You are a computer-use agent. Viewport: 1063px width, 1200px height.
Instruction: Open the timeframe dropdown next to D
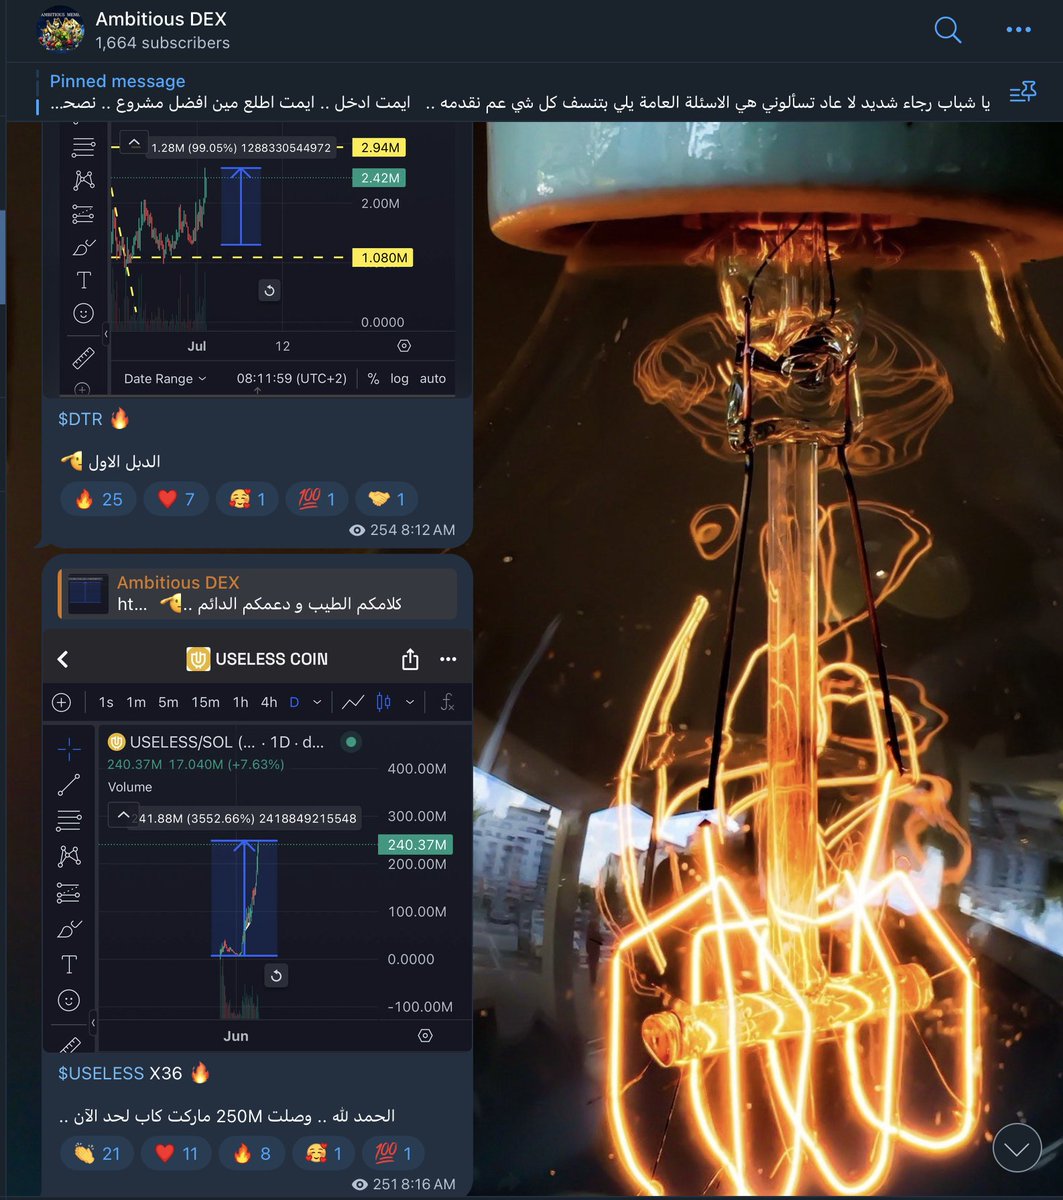click(x=316, y=701)
